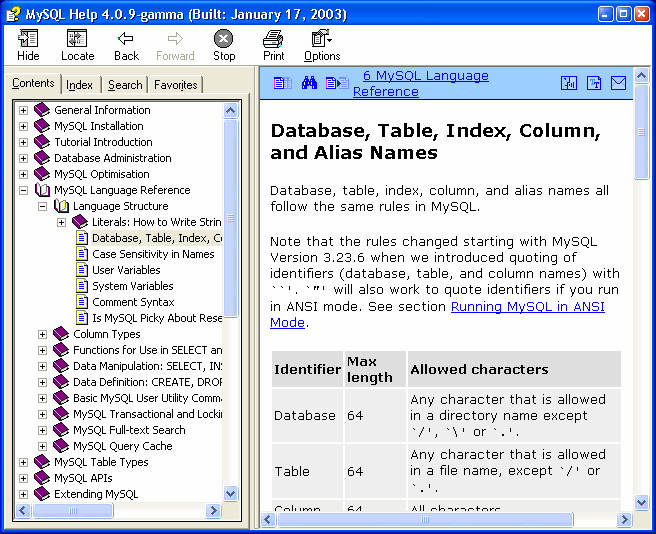Image resolution: width=656 pixels, height=534 pixels.
Task: Click the MySQL Installation book icon
Action: tap(42, 126)
